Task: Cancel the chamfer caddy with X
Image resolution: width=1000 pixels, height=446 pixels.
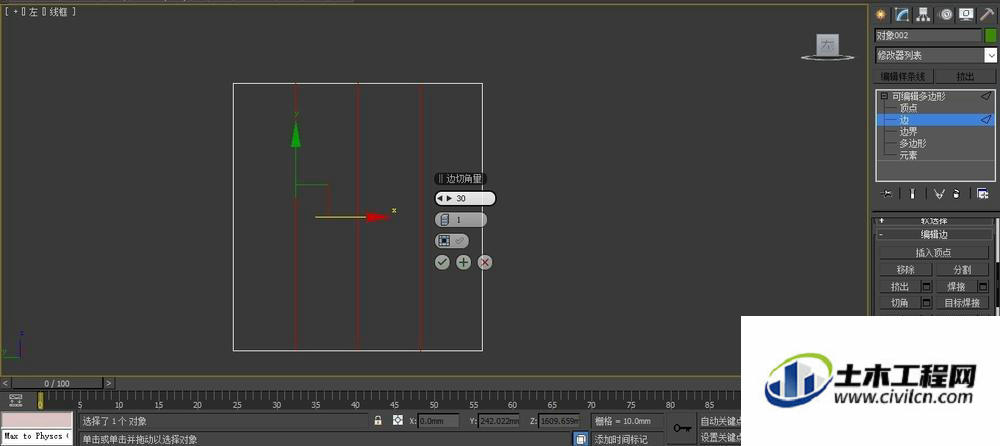Action: pyautogui.click(x=485, y=262)
